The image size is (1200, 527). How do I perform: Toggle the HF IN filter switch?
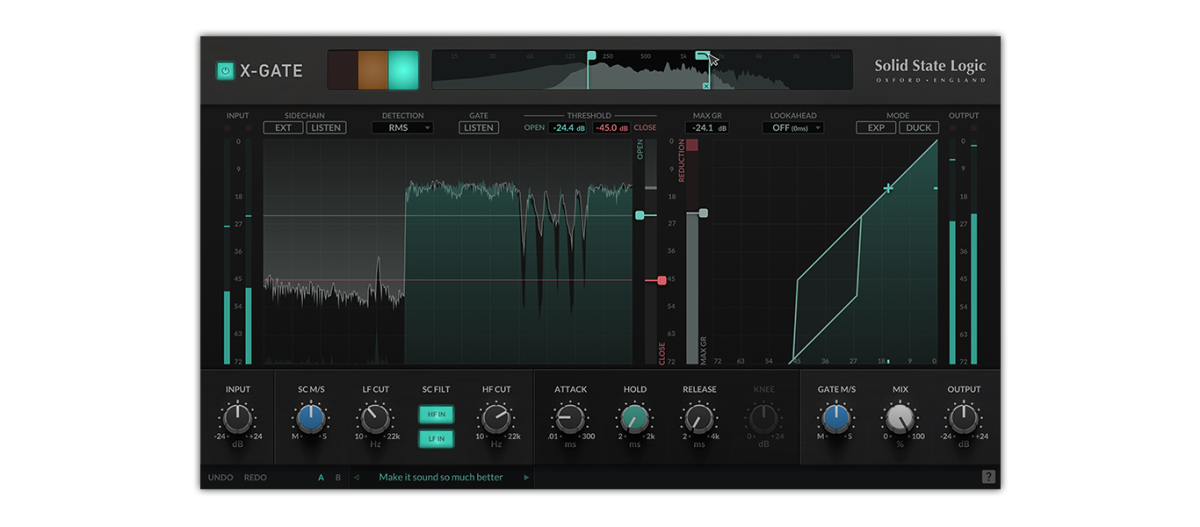[436, 414]
